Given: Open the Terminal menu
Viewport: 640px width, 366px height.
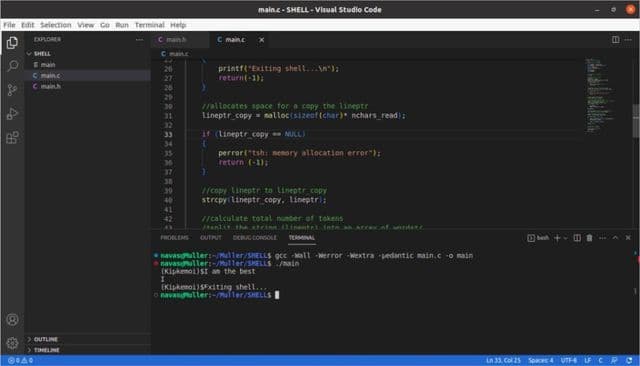Looking at the screenshot, I should tap(149, 25).
